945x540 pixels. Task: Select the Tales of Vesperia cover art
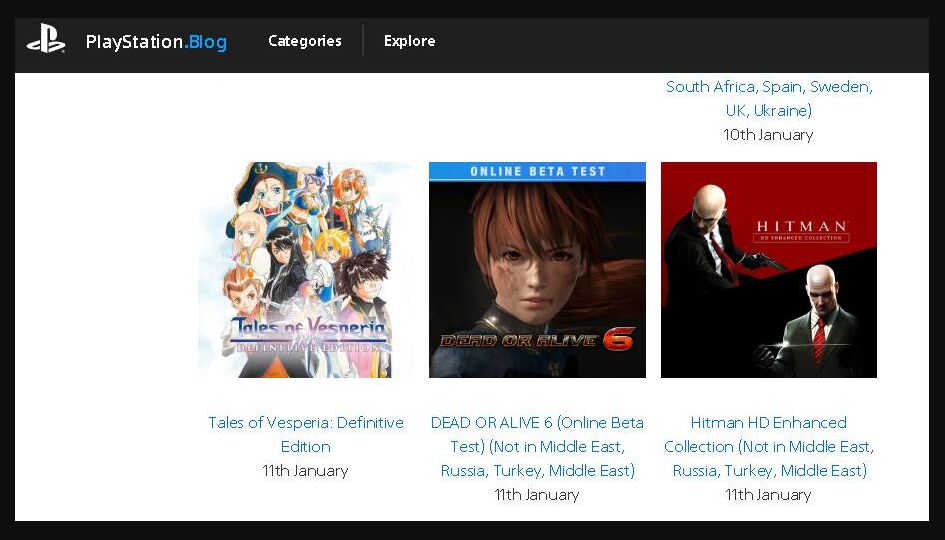point(306,270)
